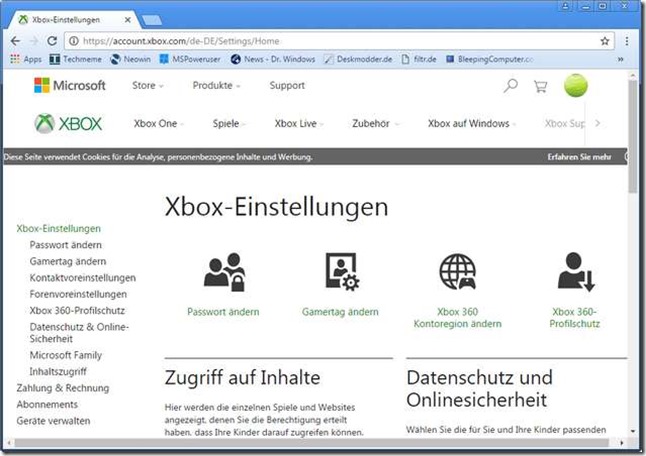Close the Xbox-Einstellungen tab

point(128,20)
